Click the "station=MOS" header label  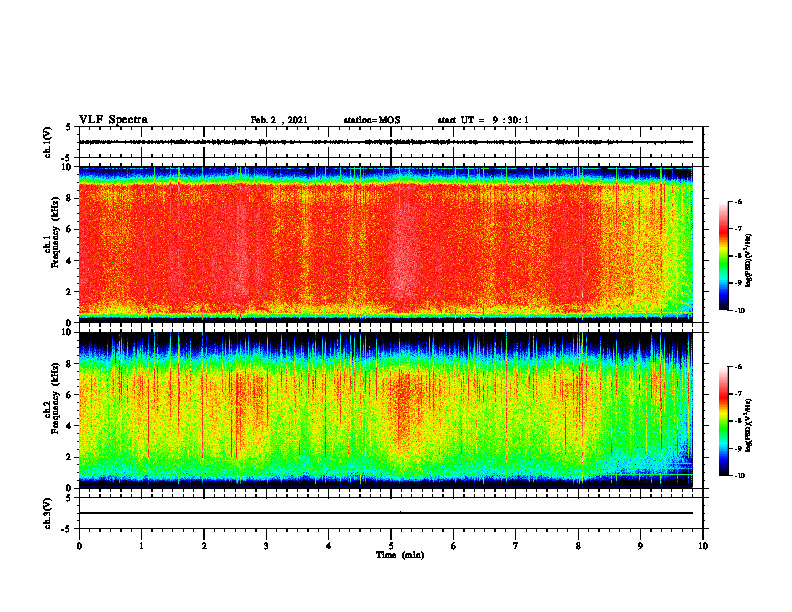click(x=372, y=120)
